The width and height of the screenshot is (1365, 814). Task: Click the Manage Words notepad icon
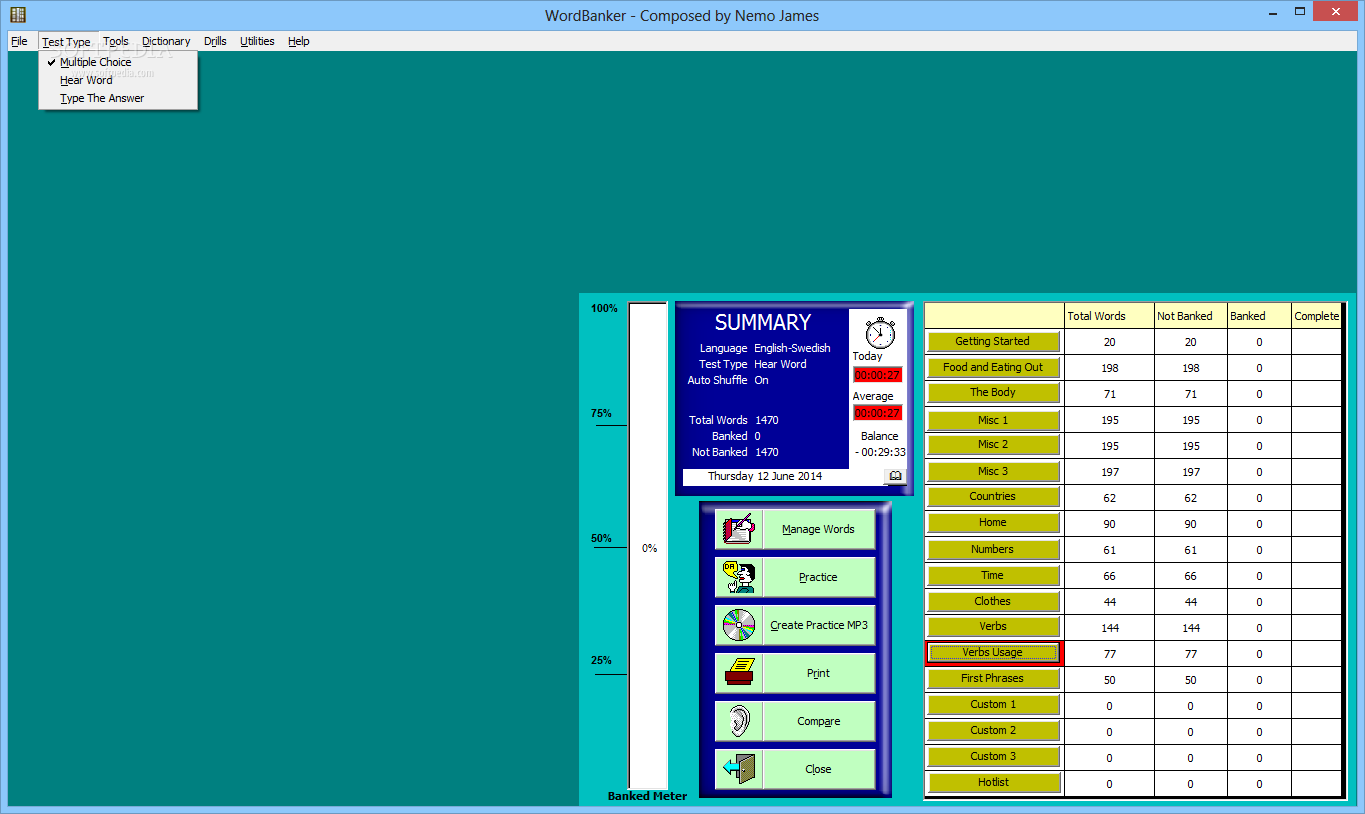[x=738, y=529]
